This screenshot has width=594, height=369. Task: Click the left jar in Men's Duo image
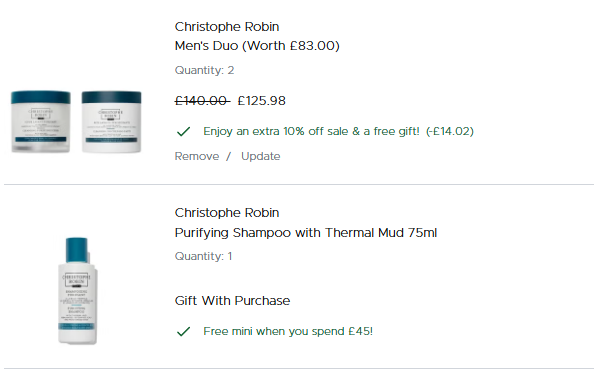click(41, 122)
